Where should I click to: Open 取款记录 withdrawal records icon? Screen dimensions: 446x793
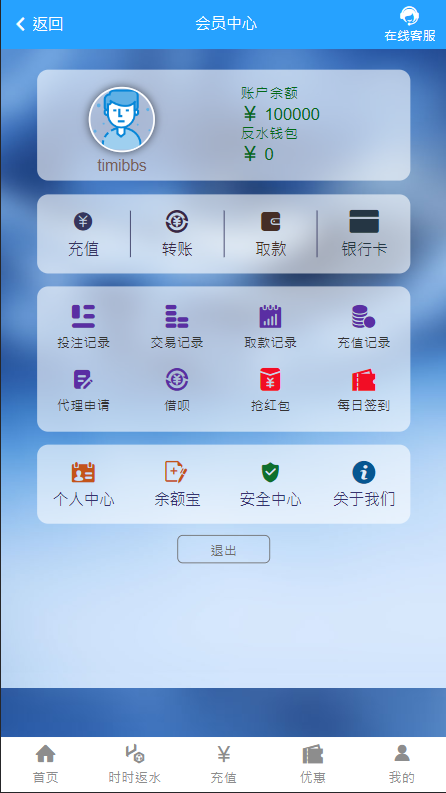click(271, 317)
